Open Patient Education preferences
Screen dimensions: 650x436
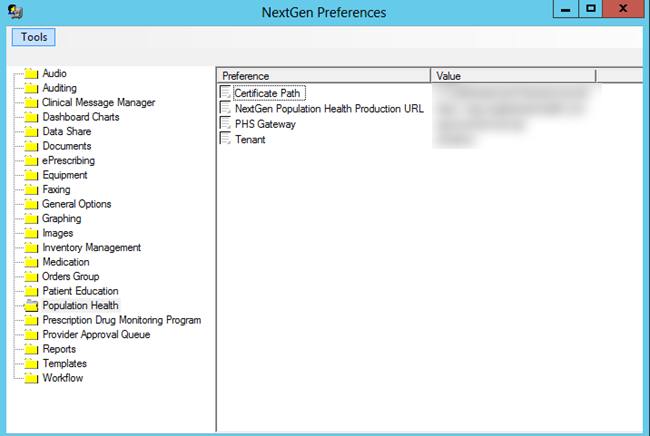click(x=80, y=291)
